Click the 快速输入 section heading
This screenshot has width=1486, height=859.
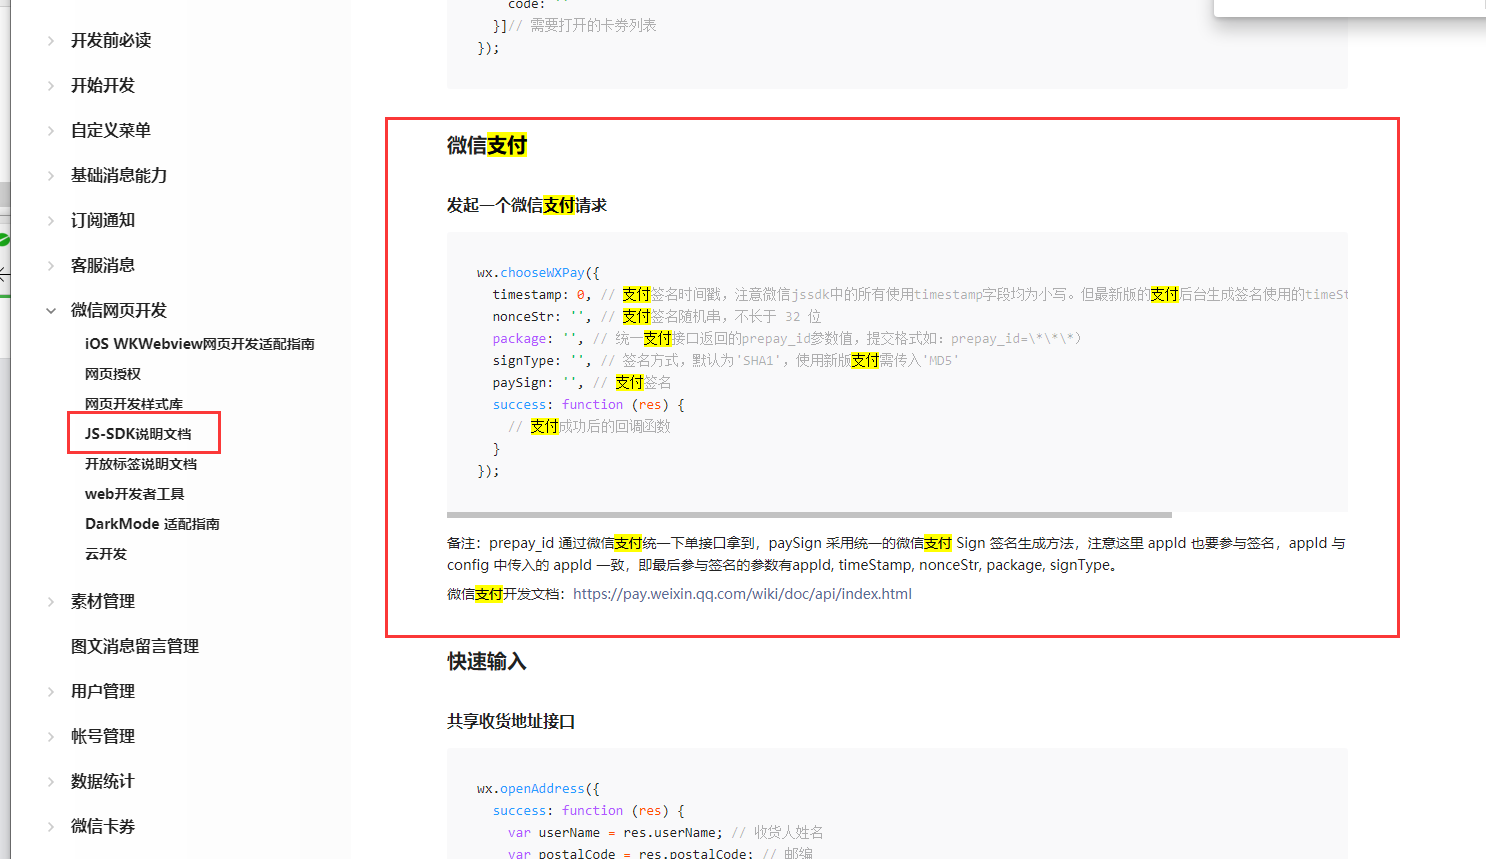point(487,662)
